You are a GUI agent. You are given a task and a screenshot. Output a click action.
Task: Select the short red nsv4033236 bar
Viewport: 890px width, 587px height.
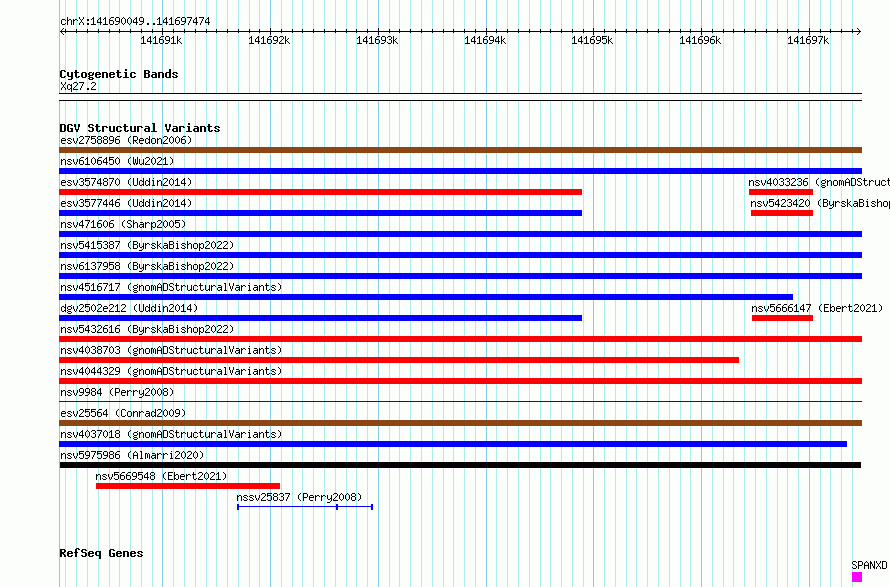pos(781,192)
